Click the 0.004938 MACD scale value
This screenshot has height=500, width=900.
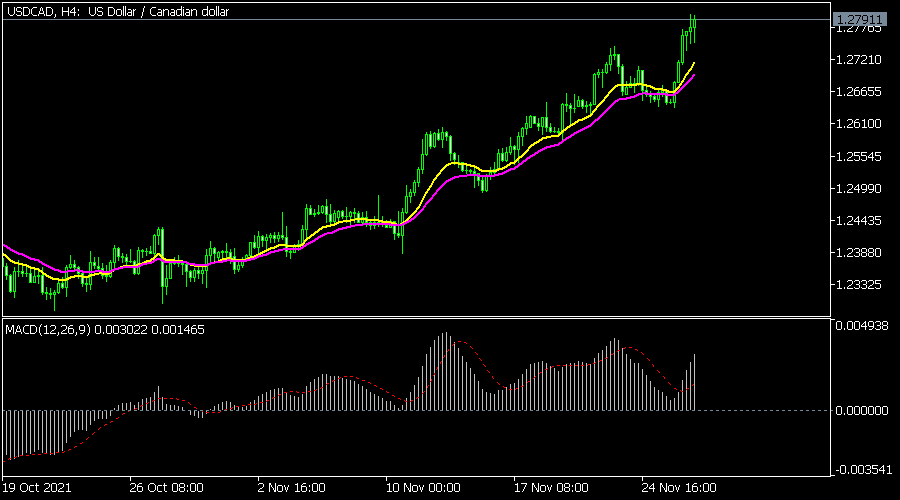[x=862, y=326]
